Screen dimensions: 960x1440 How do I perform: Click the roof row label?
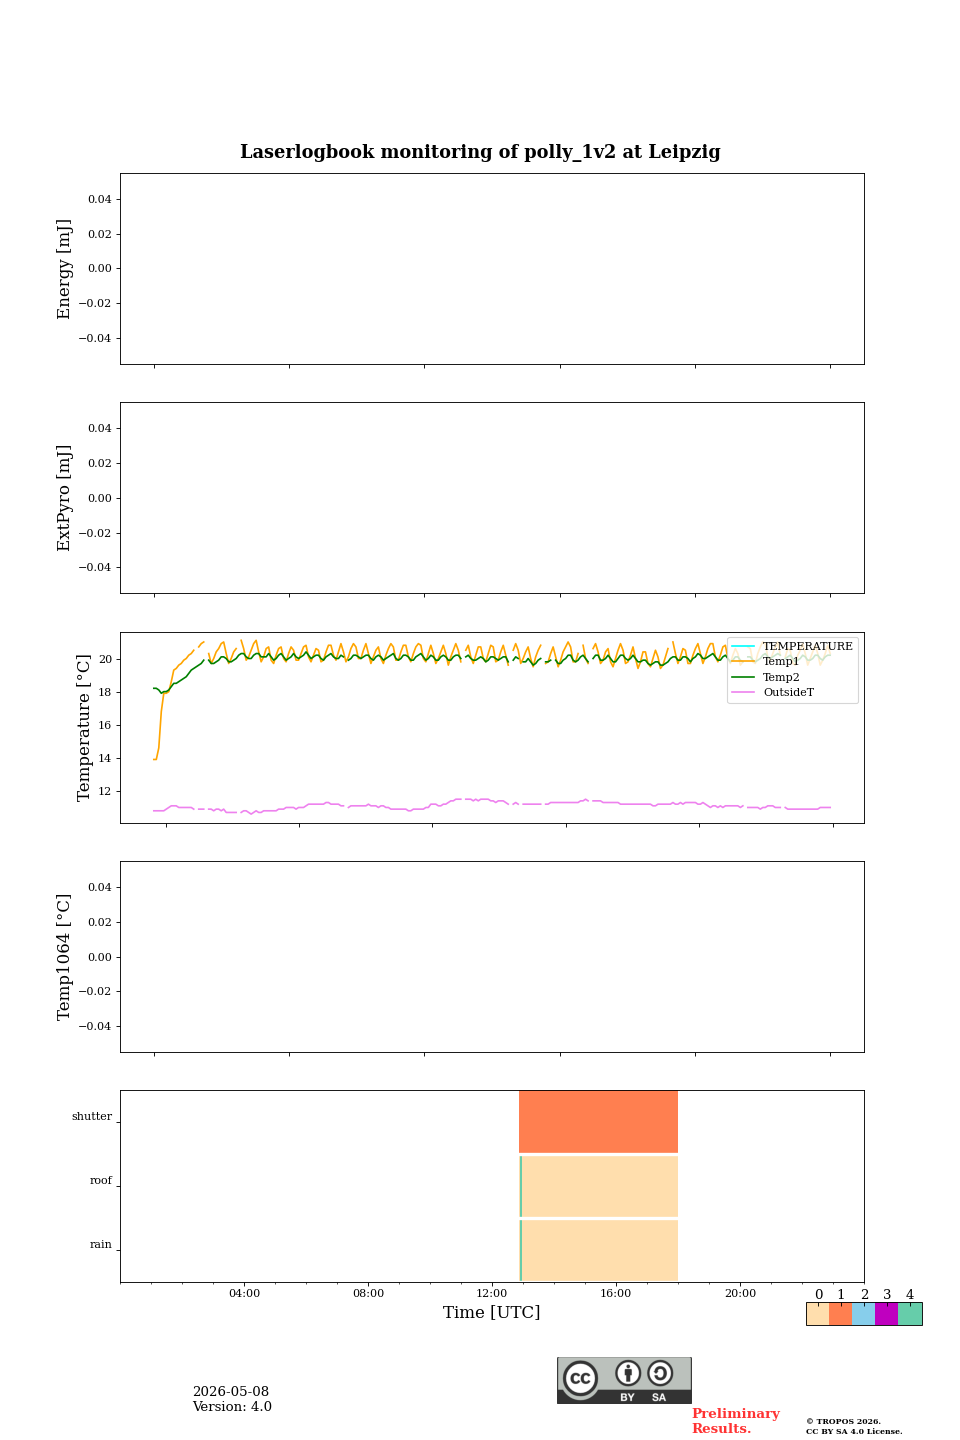coord(101,1181)
